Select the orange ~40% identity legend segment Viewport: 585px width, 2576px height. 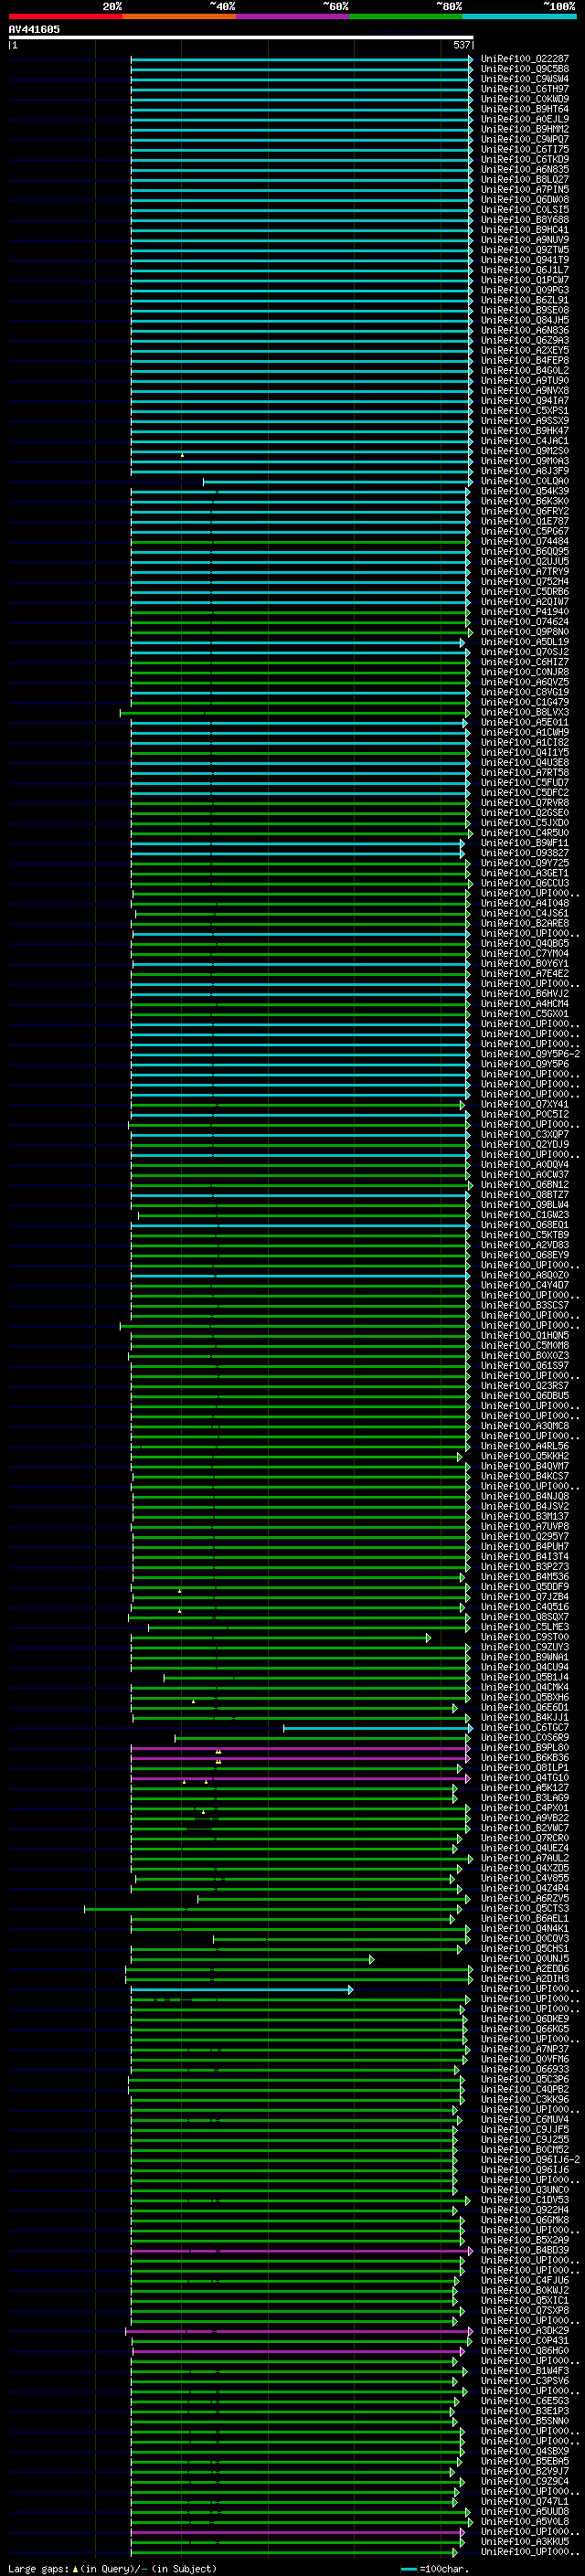(x=179, y=16)
